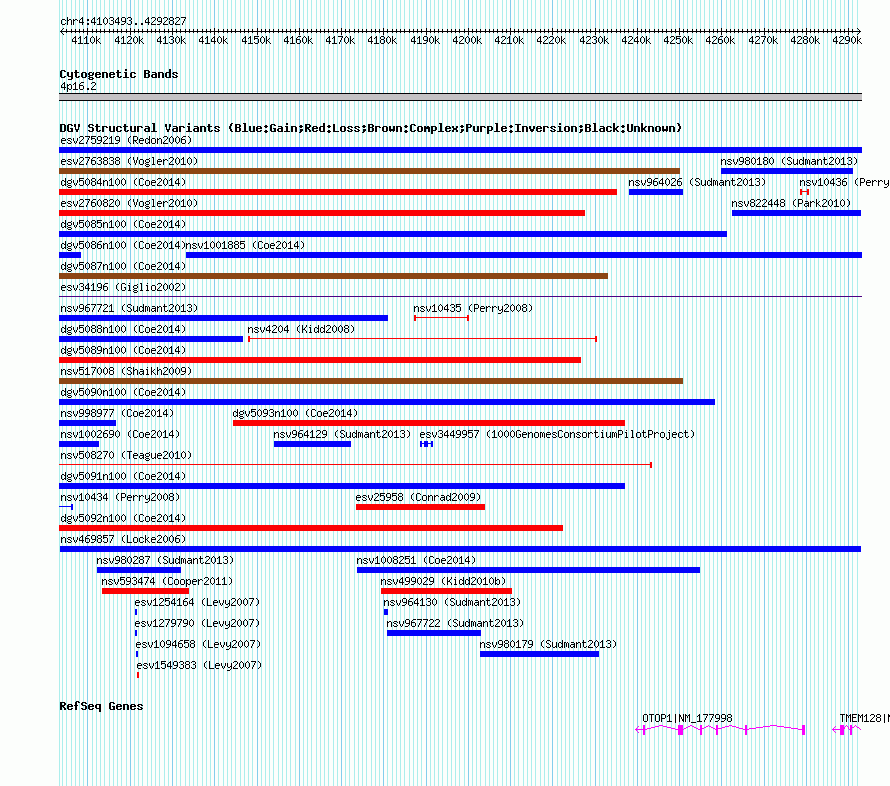
Task: Select the red nsv10435 (Perry2008) feature
Action: click(x=441, y=318)
